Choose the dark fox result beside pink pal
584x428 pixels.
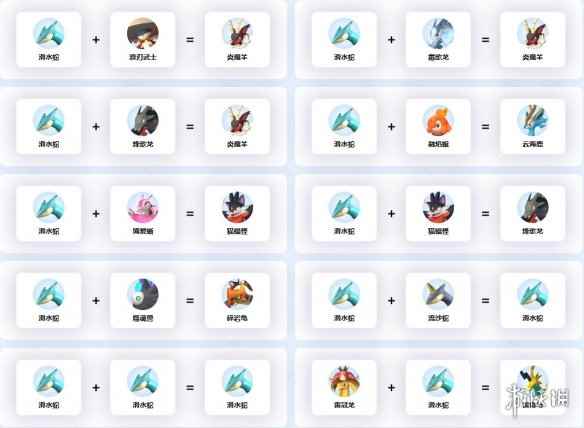click(x=237, y=207)
